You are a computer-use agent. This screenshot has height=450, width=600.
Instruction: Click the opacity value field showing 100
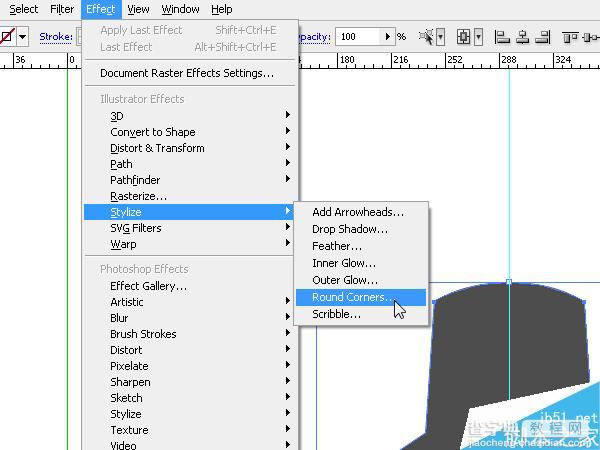click(359, 37)
